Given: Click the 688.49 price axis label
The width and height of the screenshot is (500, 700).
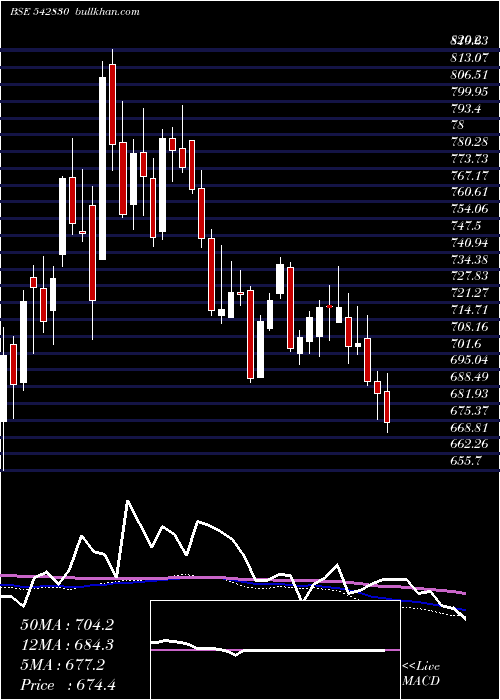Looking at the screenshot, I should pyautogui.click(x=469, y=377).
